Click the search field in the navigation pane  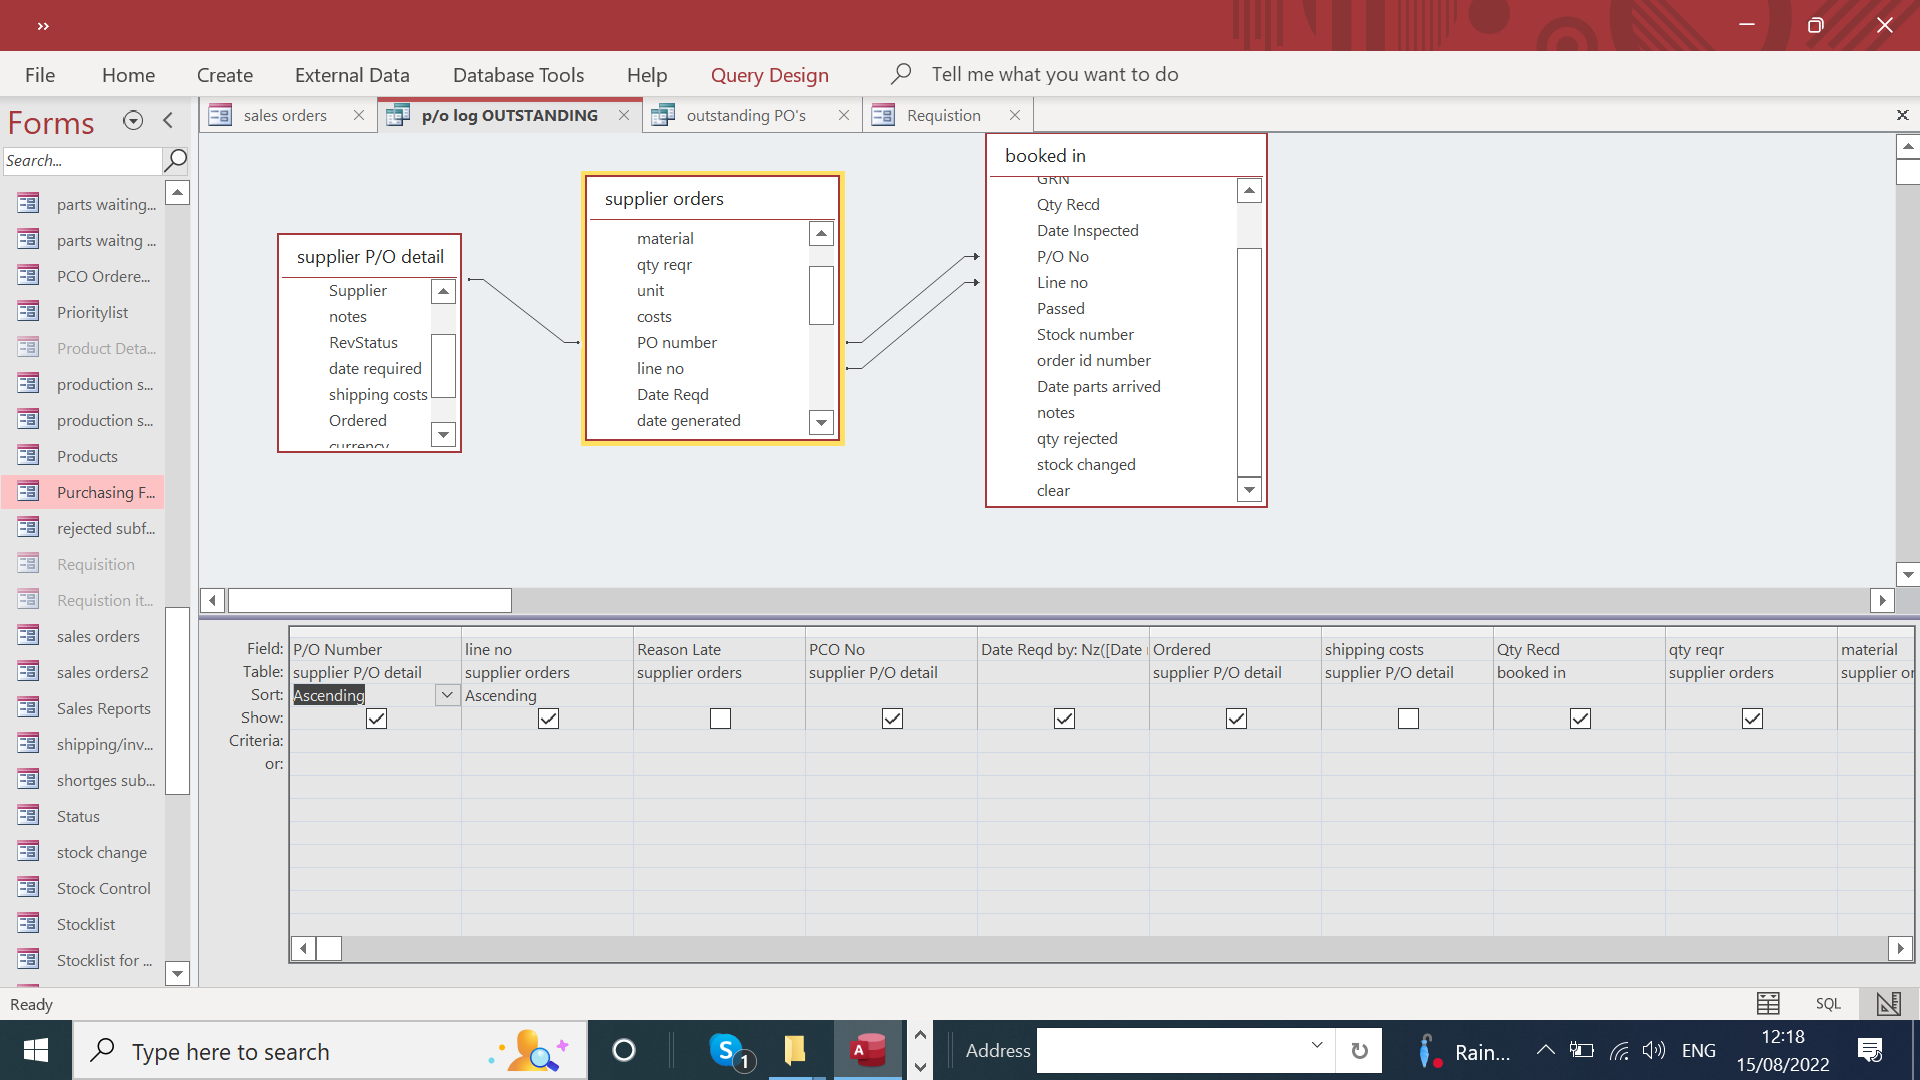82,160
